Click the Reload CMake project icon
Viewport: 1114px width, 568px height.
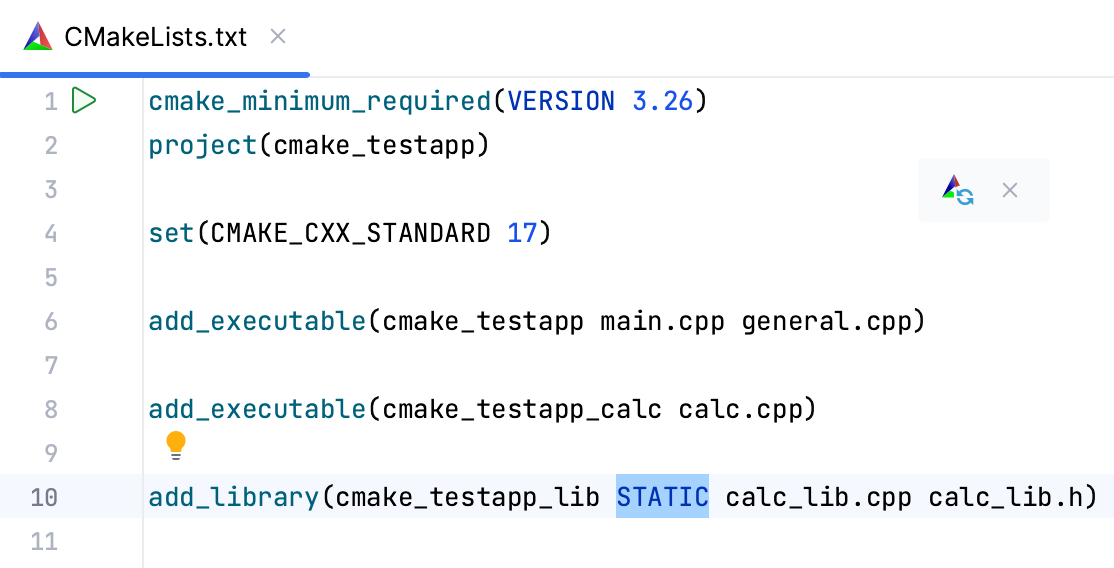957,190
